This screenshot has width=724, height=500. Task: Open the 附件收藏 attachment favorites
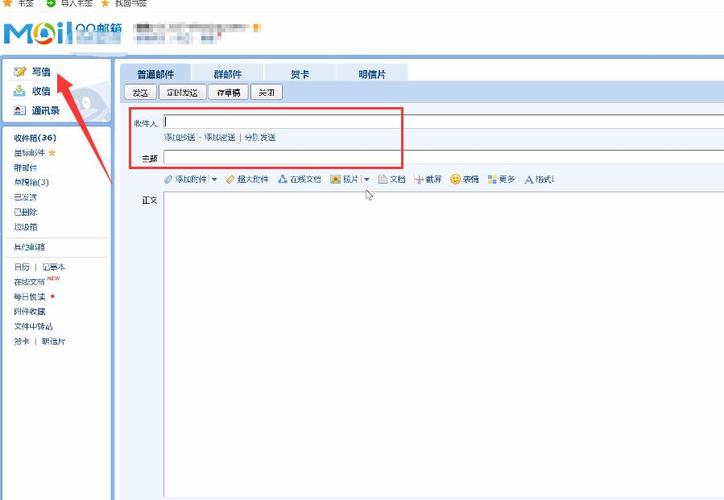pyautogui.click(x=30, y=312)
